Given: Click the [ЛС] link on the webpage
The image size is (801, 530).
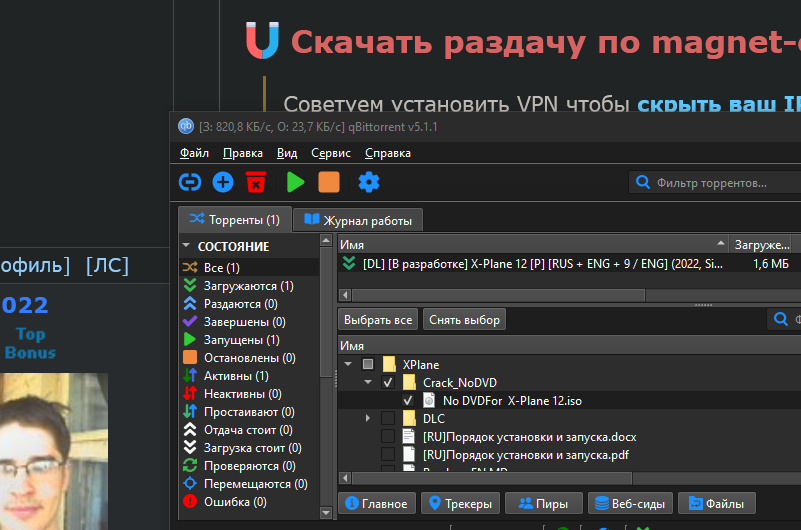Looking at the screenshot, I should (107, 266).
